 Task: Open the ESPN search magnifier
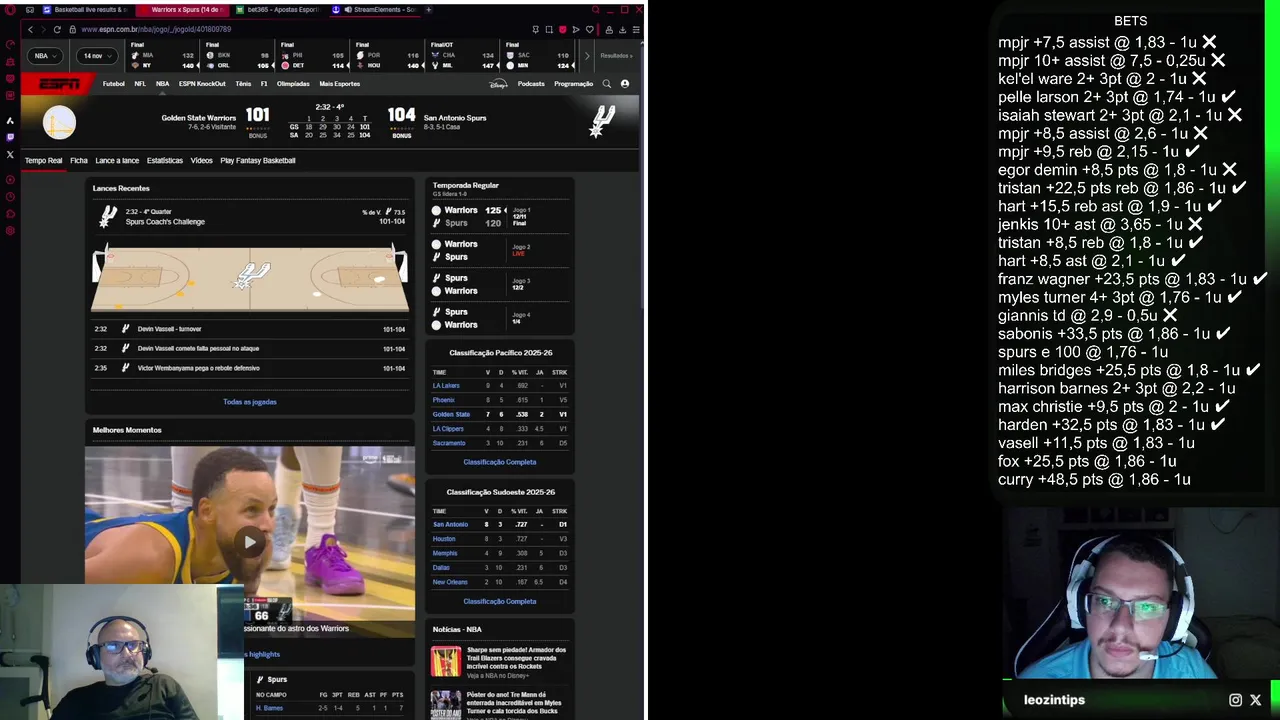(x=606, y=84)
